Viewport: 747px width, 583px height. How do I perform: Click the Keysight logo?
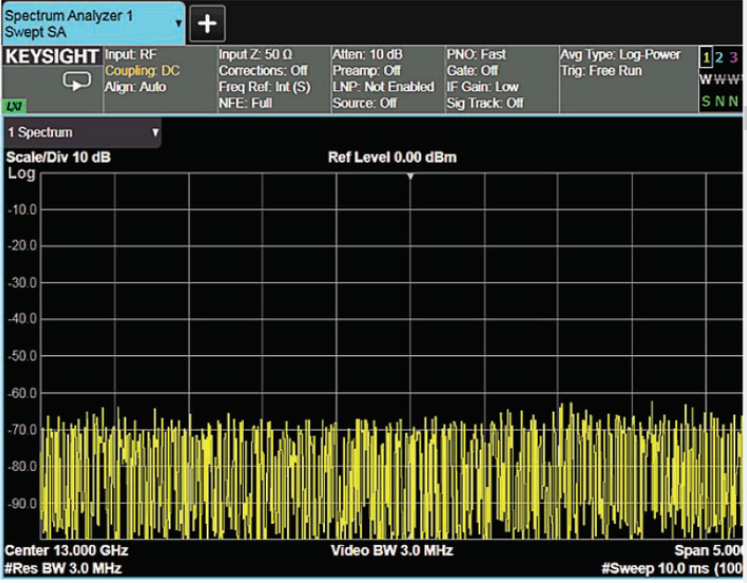click(x=52, y=57)
